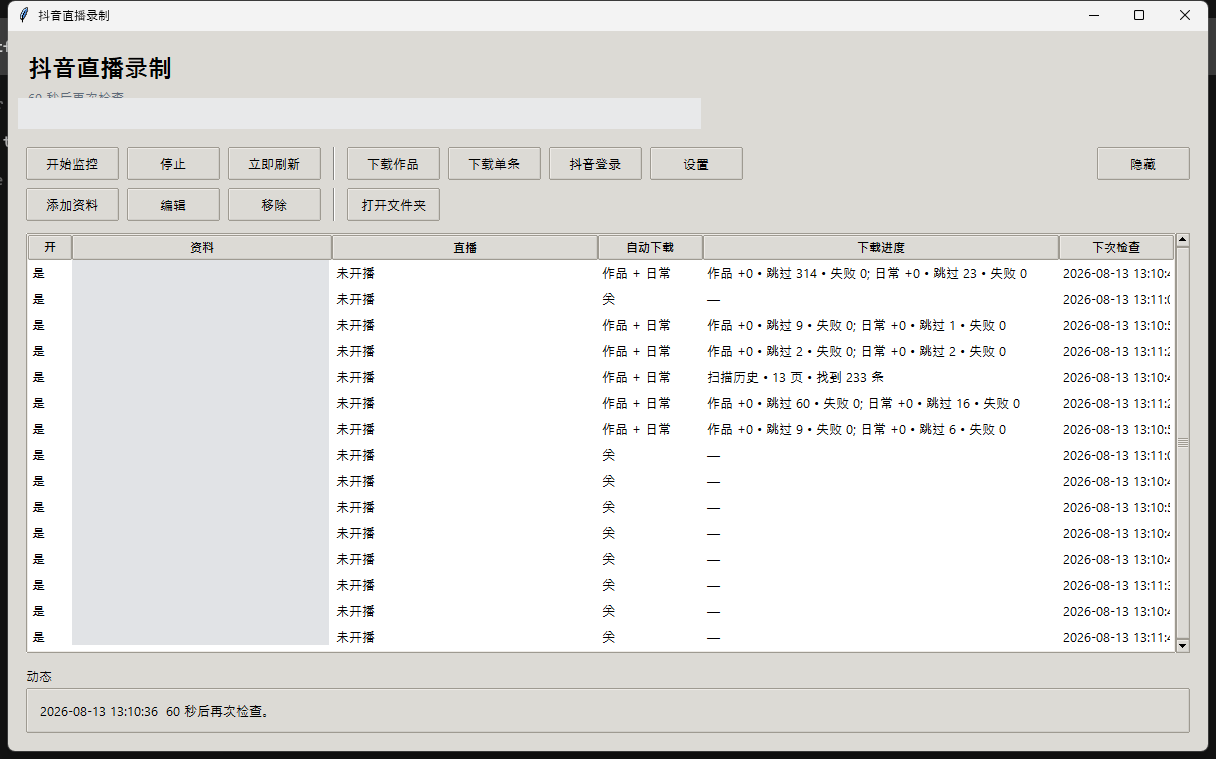1216x759 pixels.
Task: Open folder with 打开文件夹
Action: (x=393, y=205)
